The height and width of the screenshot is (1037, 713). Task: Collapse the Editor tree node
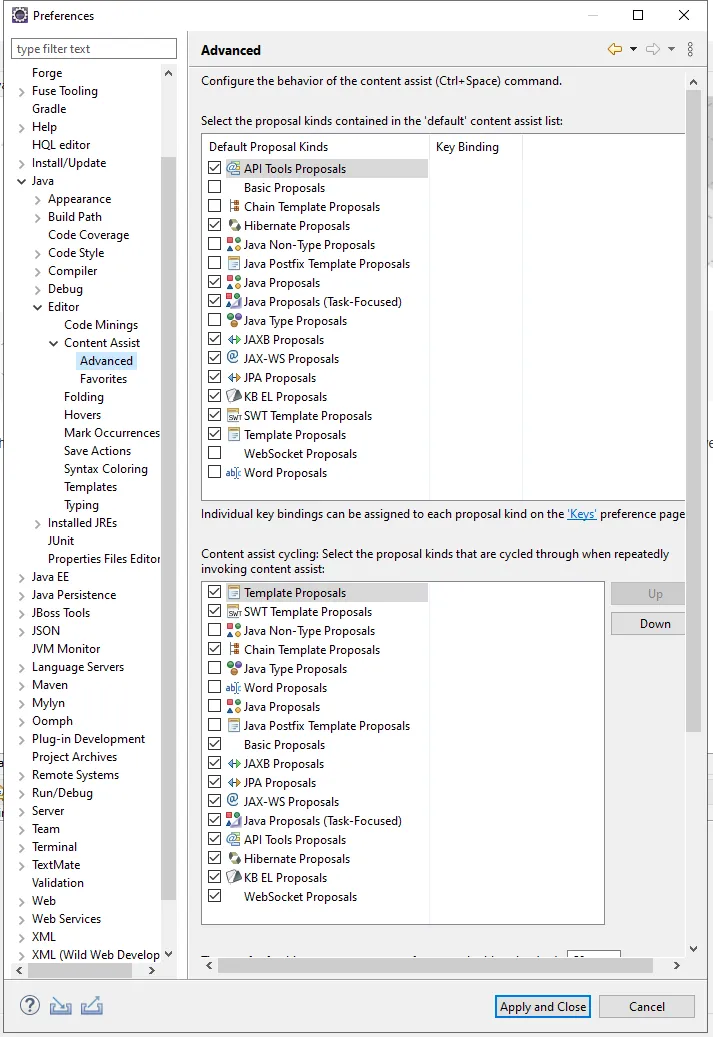click(x=38, y=307)
